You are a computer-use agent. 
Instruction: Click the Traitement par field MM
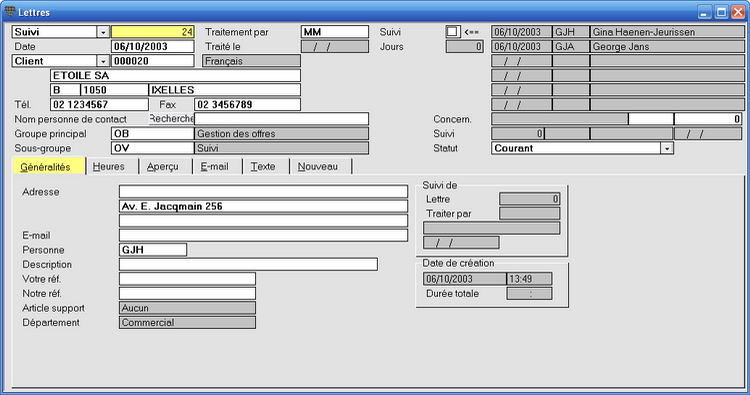point(335,32)
